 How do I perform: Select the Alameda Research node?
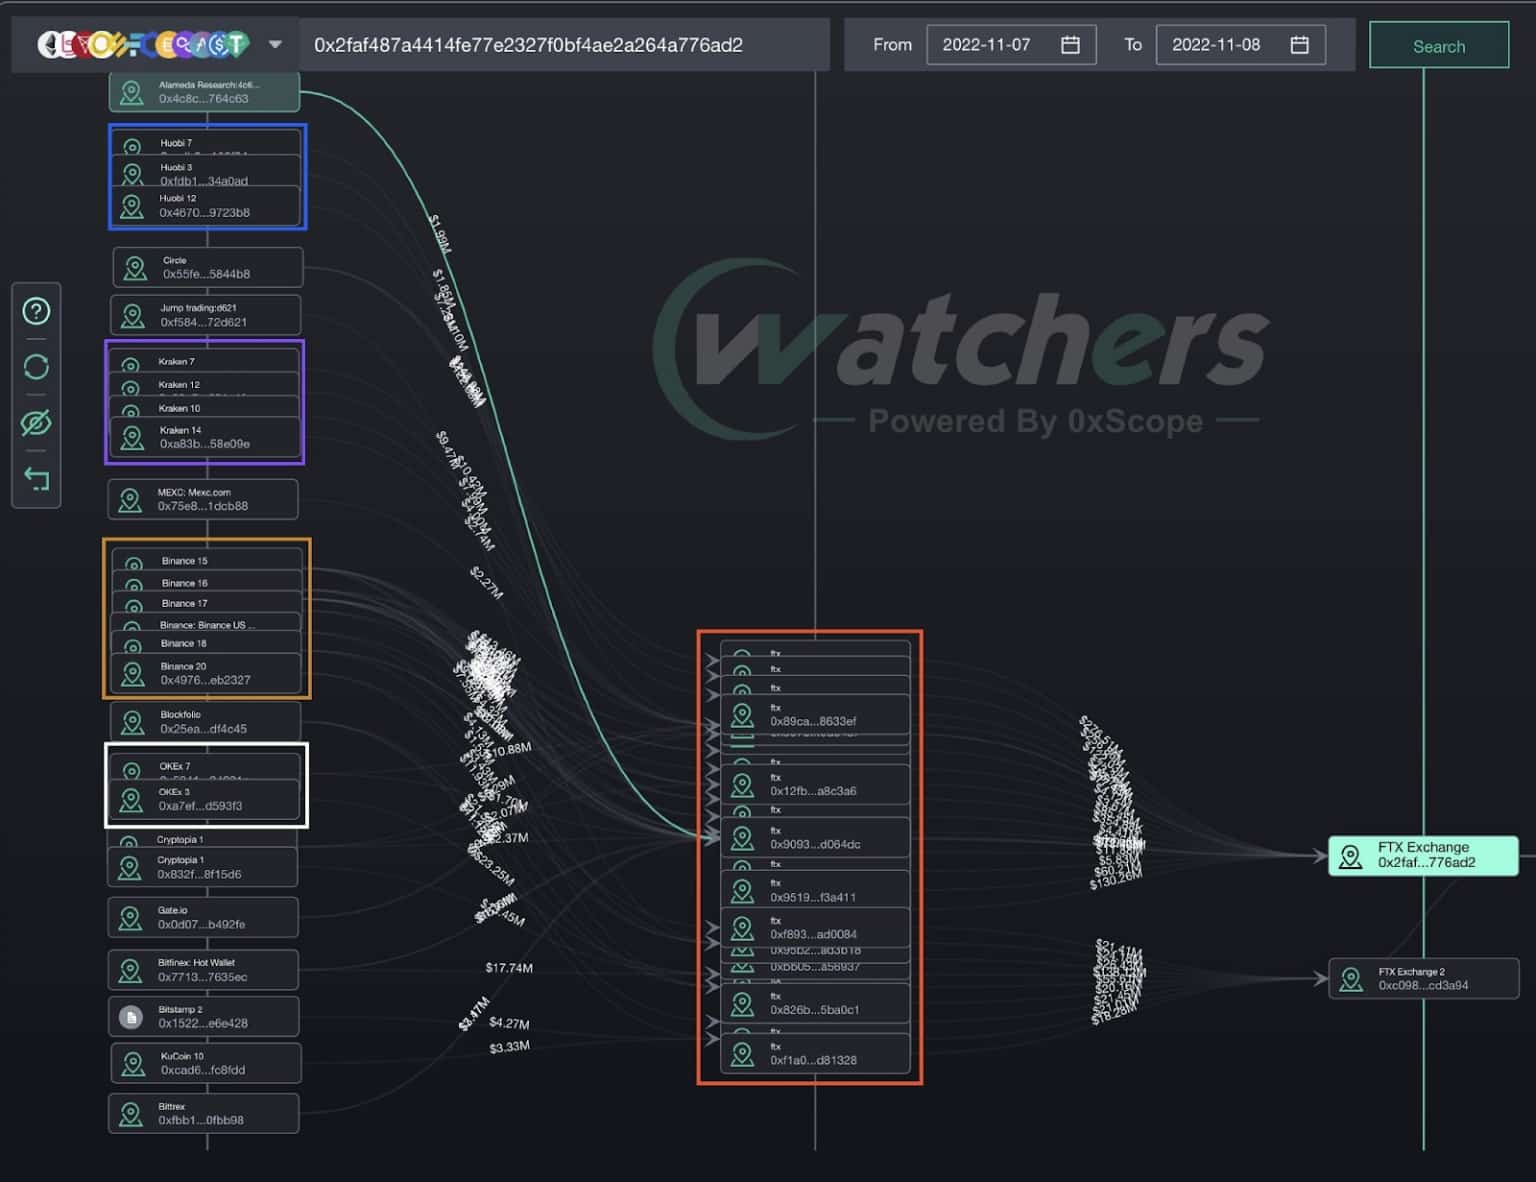pos(204,92)
